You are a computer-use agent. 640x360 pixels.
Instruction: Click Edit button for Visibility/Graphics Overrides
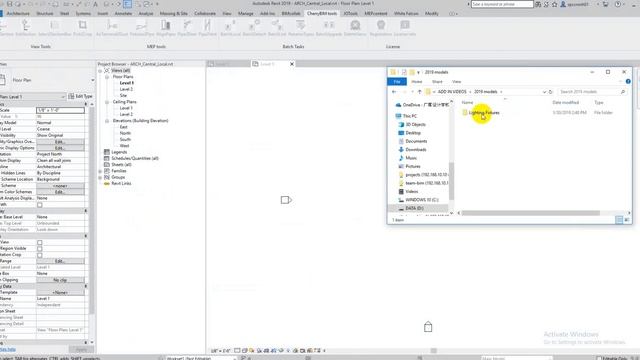[60, 142]
